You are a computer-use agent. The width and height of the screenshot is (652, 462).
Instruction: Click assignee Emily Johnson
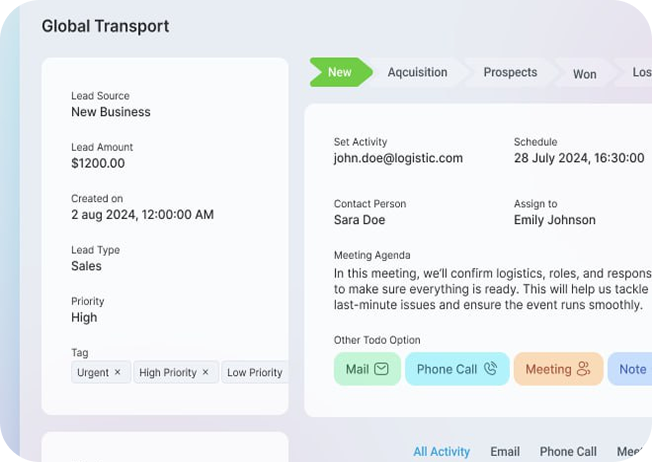[554, 220]
